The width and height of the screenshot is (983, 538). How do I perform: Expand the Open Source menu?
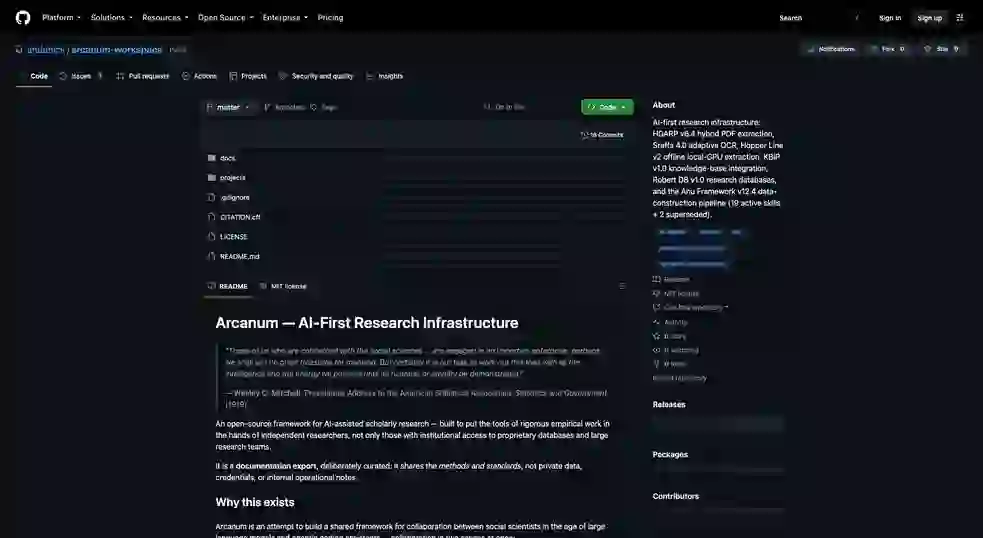point(225,18)
